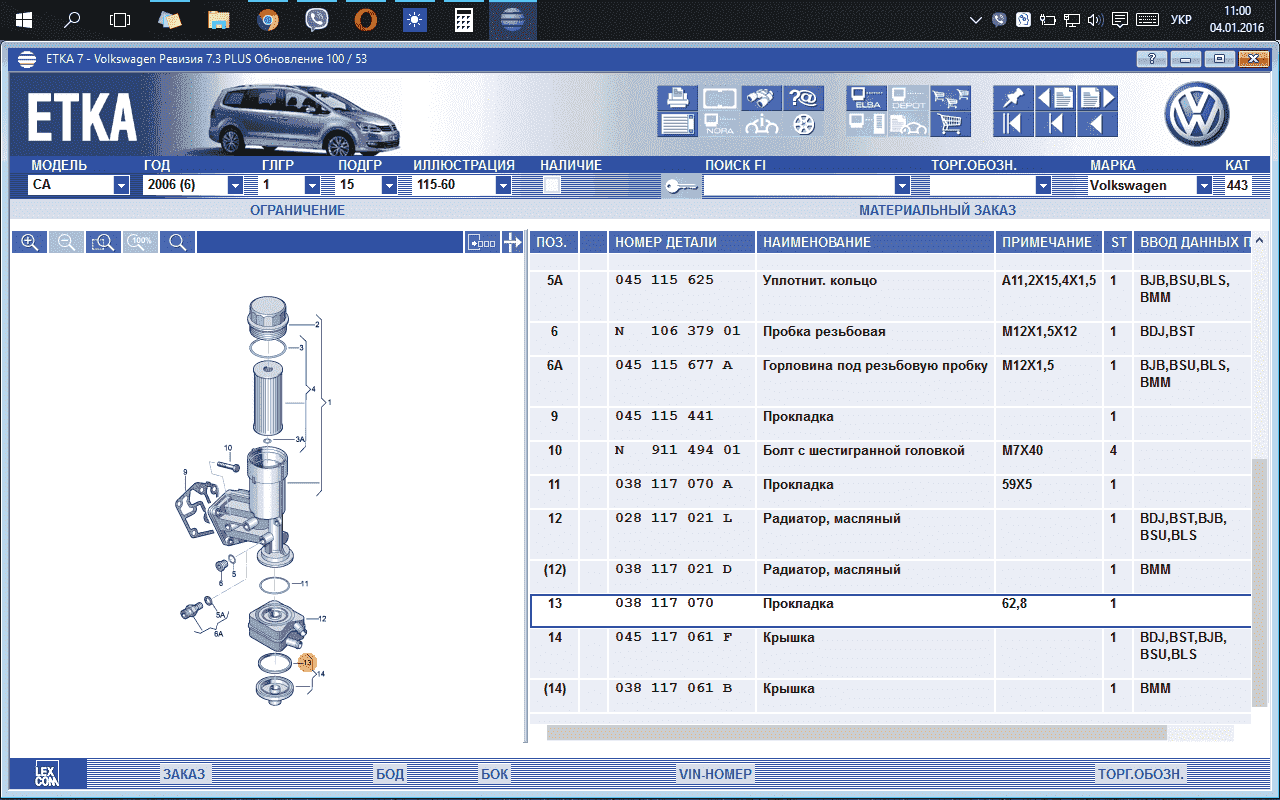Zoom in on the parts illustration

(30, 242)
